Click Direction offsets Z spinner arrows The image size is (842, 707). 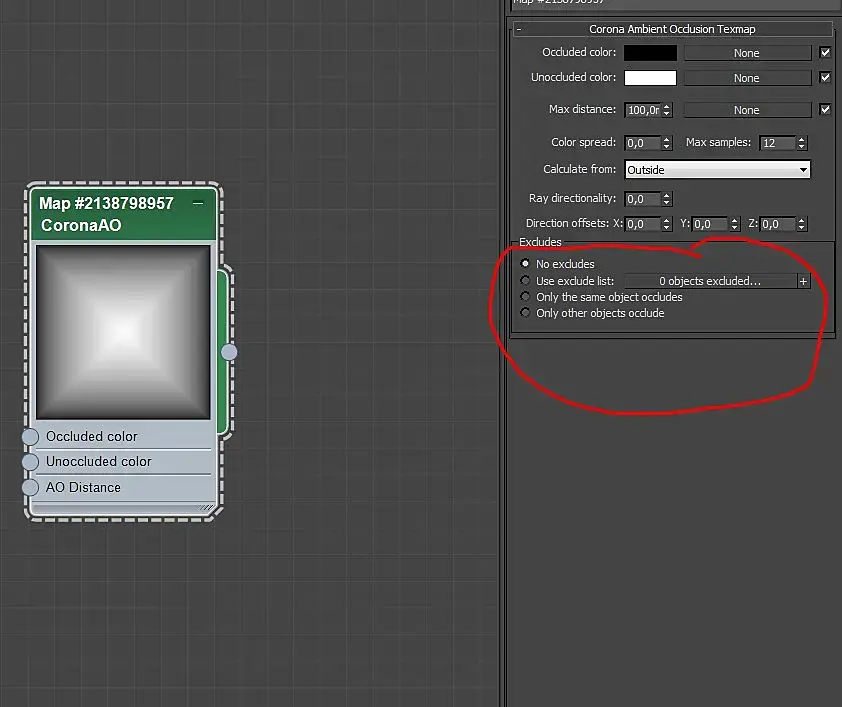[801, 224]
